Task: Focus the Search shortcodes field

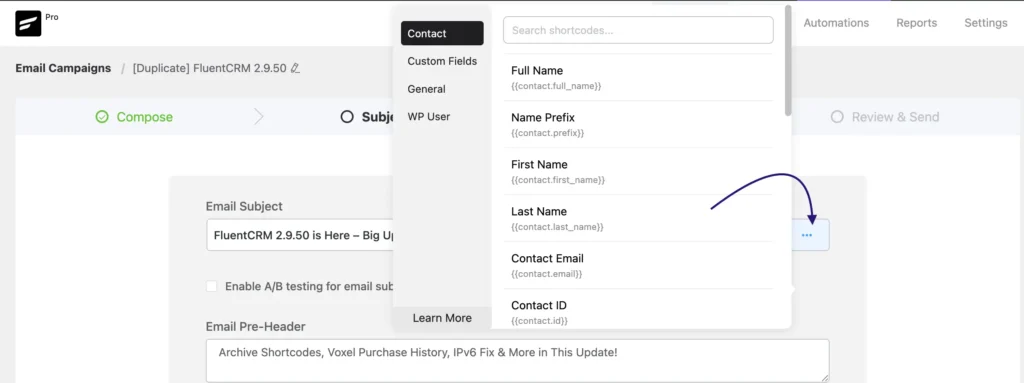Action: [638, 30]
